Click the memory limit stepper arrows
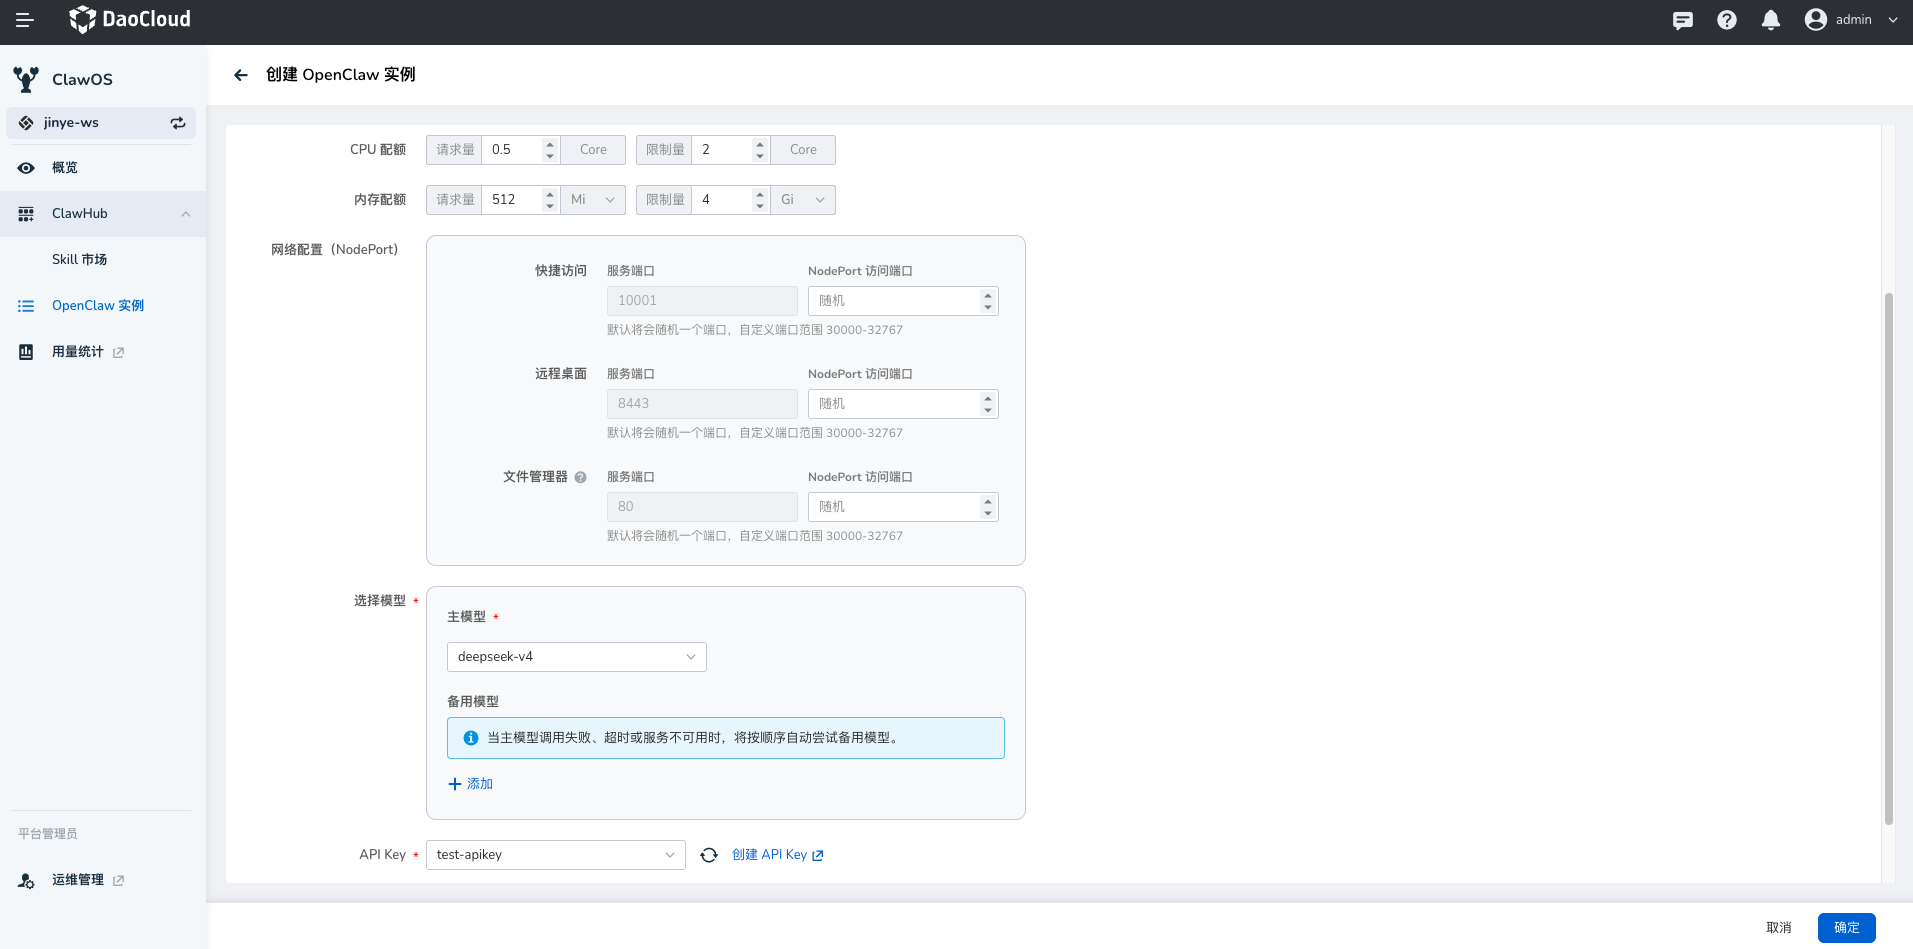Viewport: 1913px width, 949px height. [x=760, y=200]
